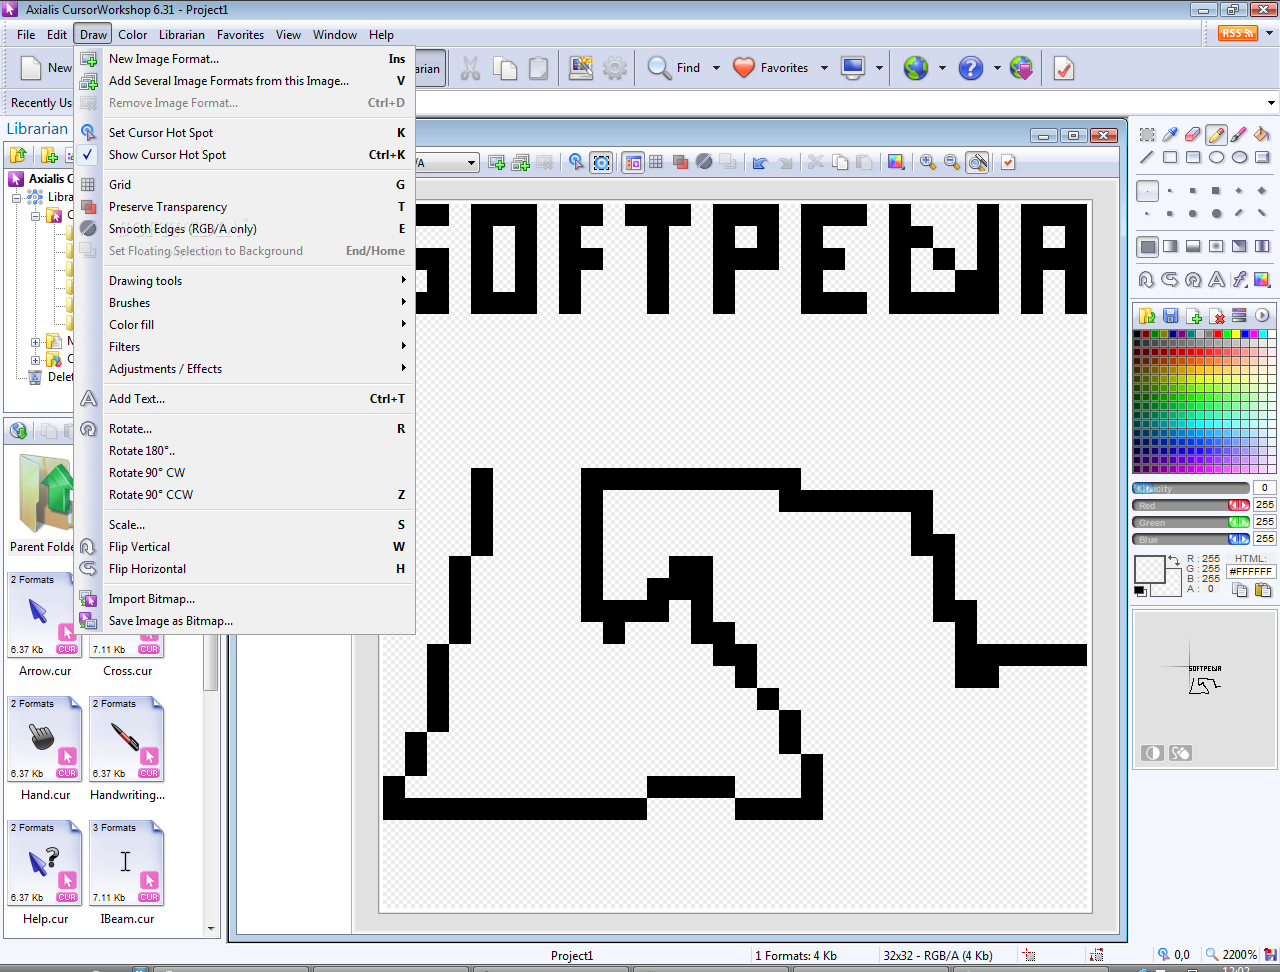Click the save palette floppy disk icon

pos(1170,315)
